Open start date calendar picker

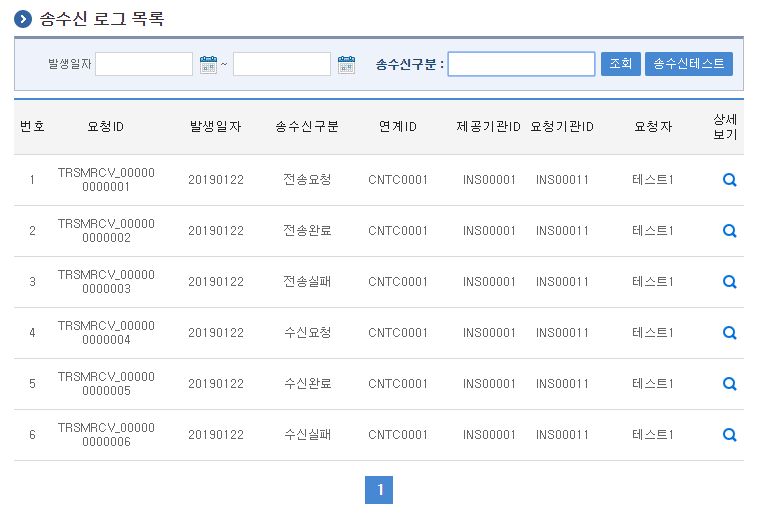(x=208, y=64)
